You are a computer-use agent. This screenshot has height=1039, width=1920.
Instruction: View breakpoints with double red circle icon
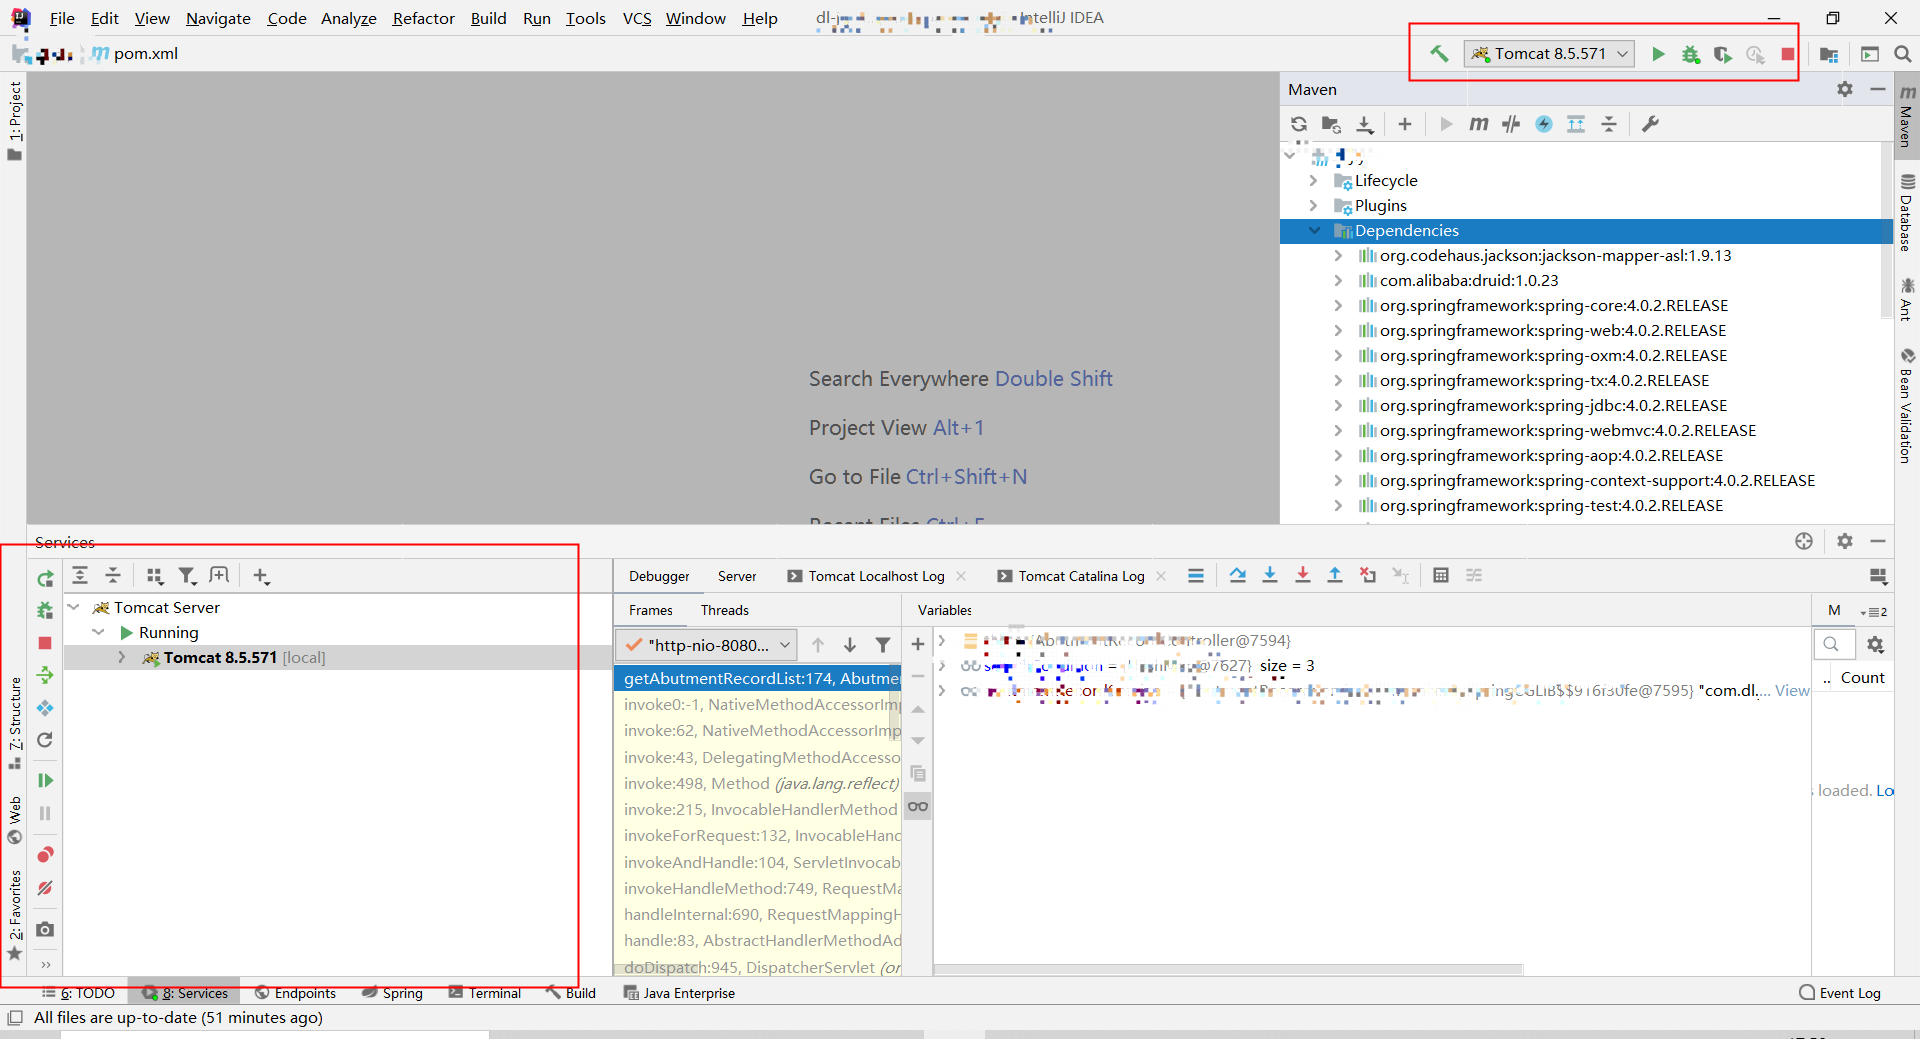point(45,855)
